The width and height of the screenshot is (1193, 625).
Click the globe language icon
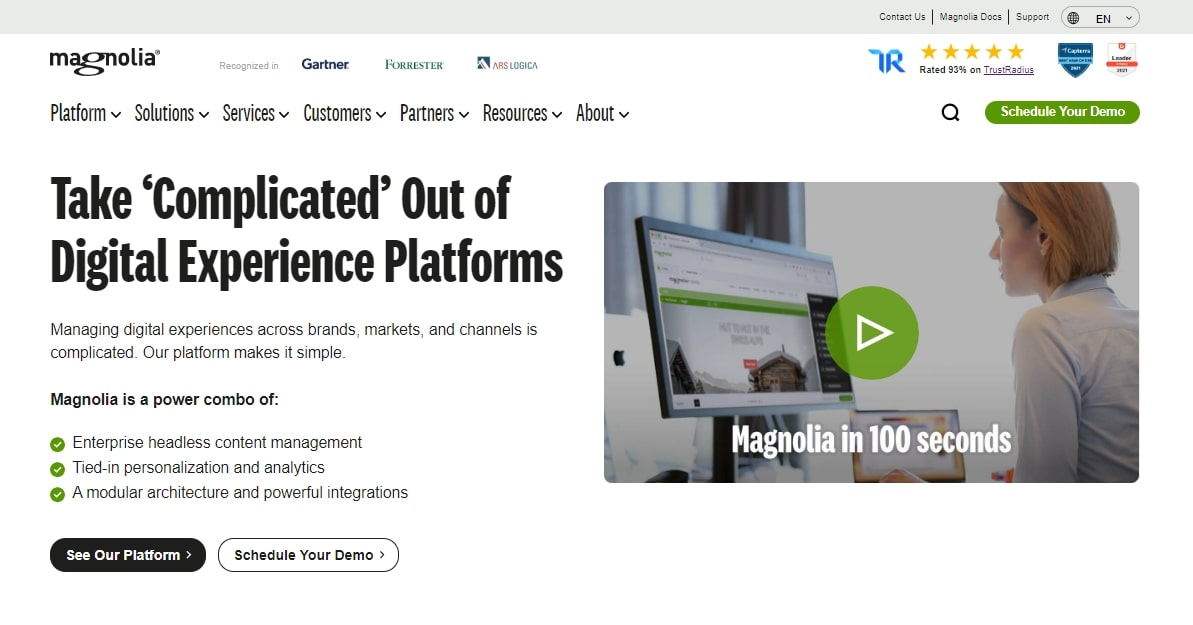tap(1073, 18)
